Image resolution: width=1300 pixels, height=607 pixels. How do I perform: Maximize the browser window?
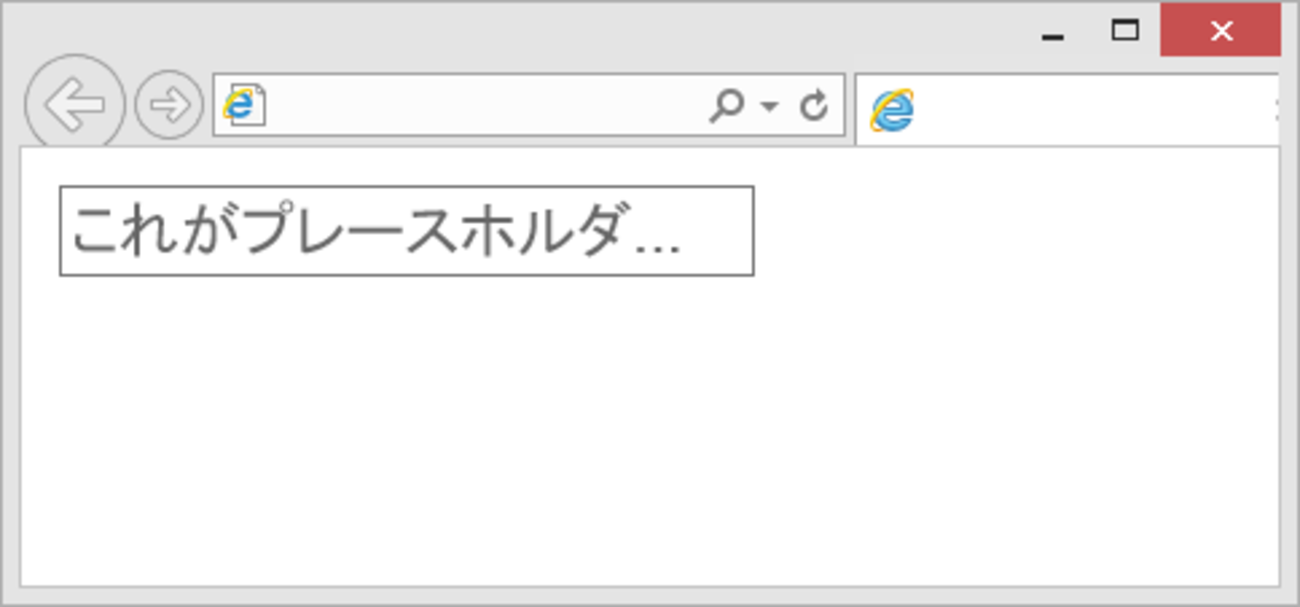[x=1126, y=31]
